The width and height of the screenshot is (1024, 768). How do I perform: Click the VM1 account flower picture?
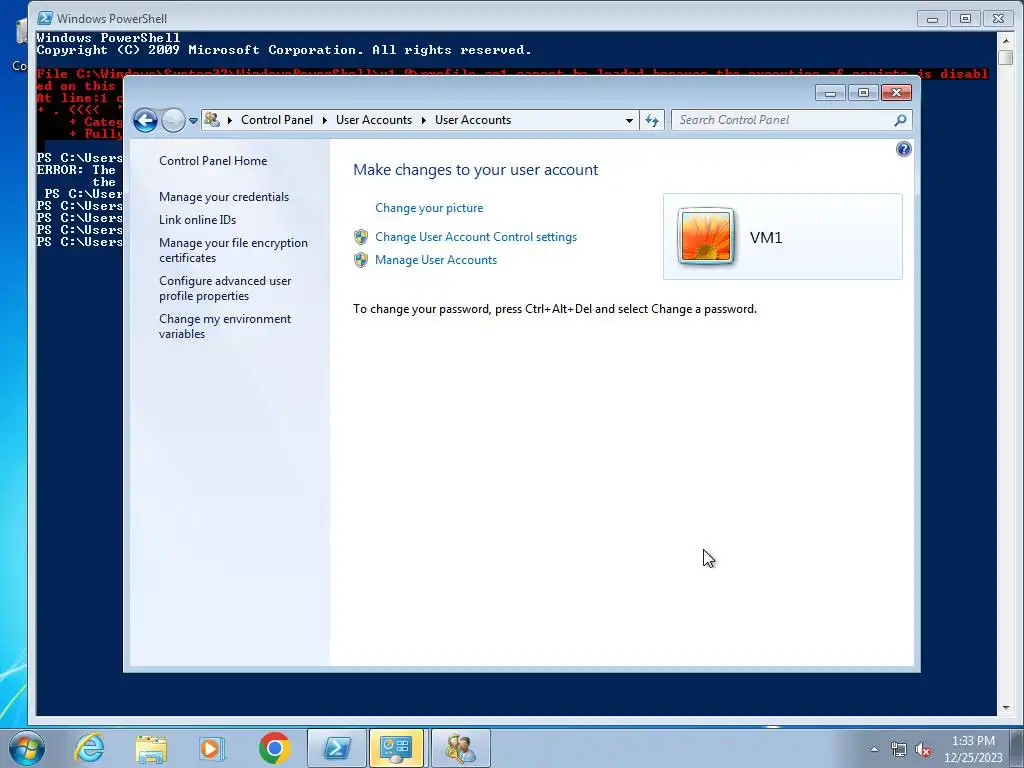[705, 236]
